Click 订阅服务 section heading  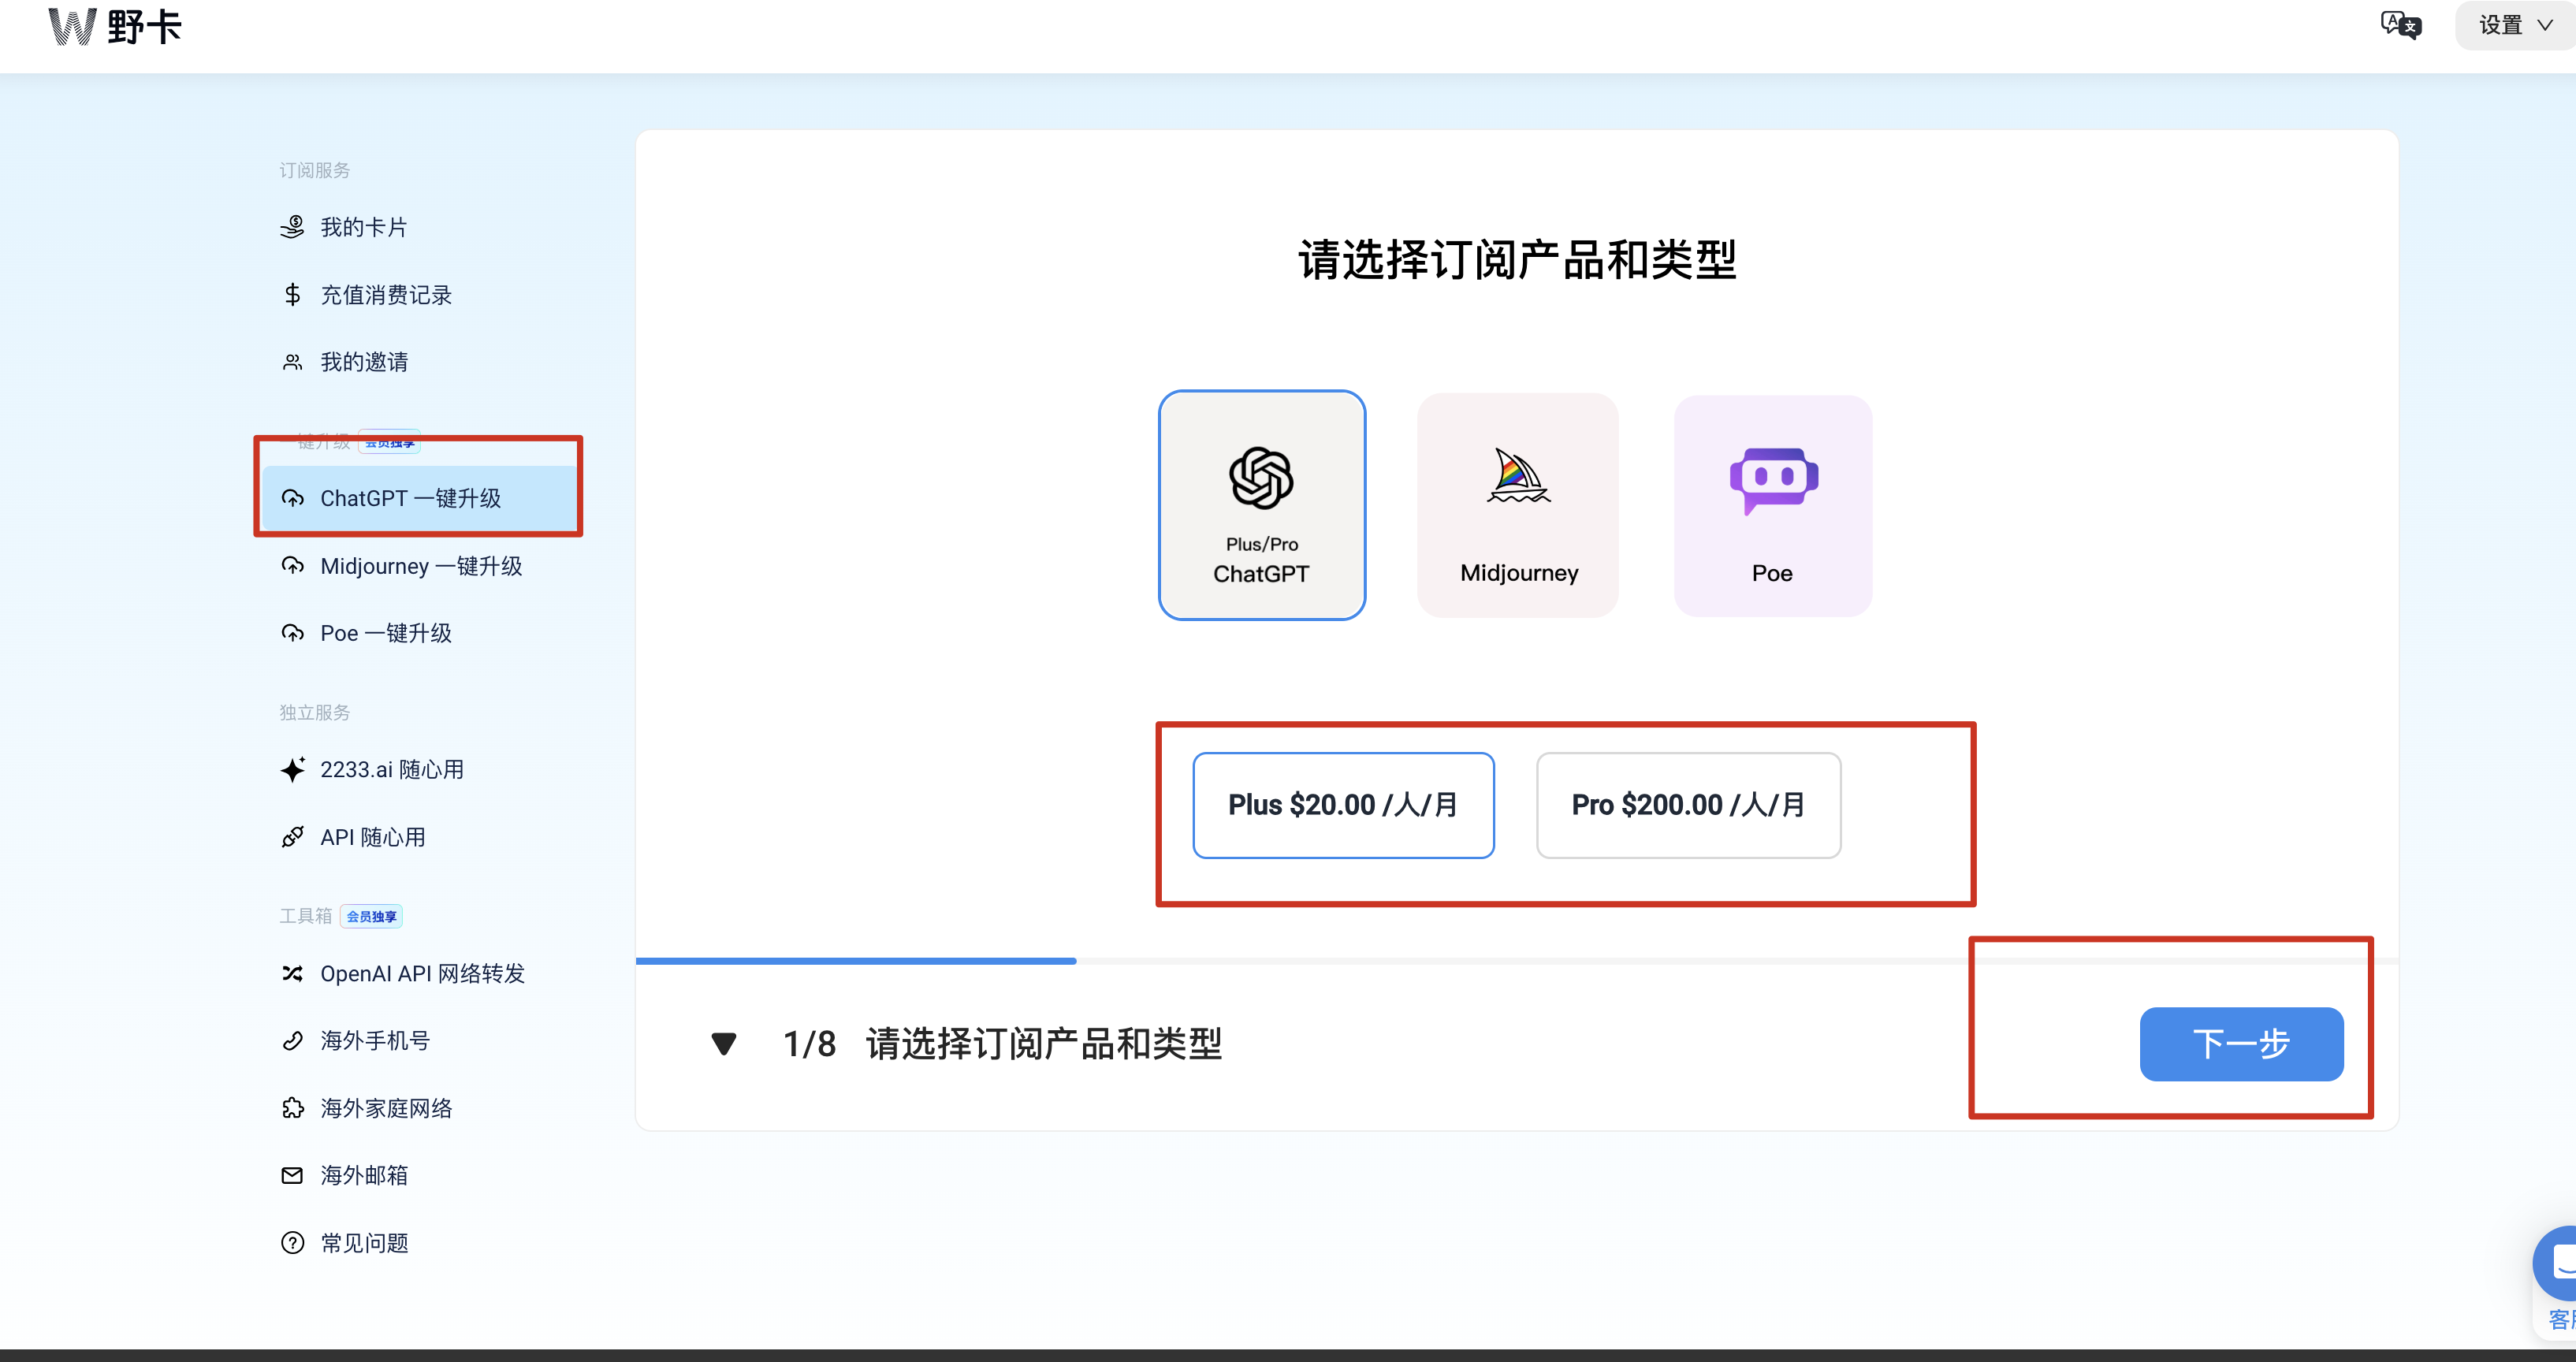[x=315, y=170]
